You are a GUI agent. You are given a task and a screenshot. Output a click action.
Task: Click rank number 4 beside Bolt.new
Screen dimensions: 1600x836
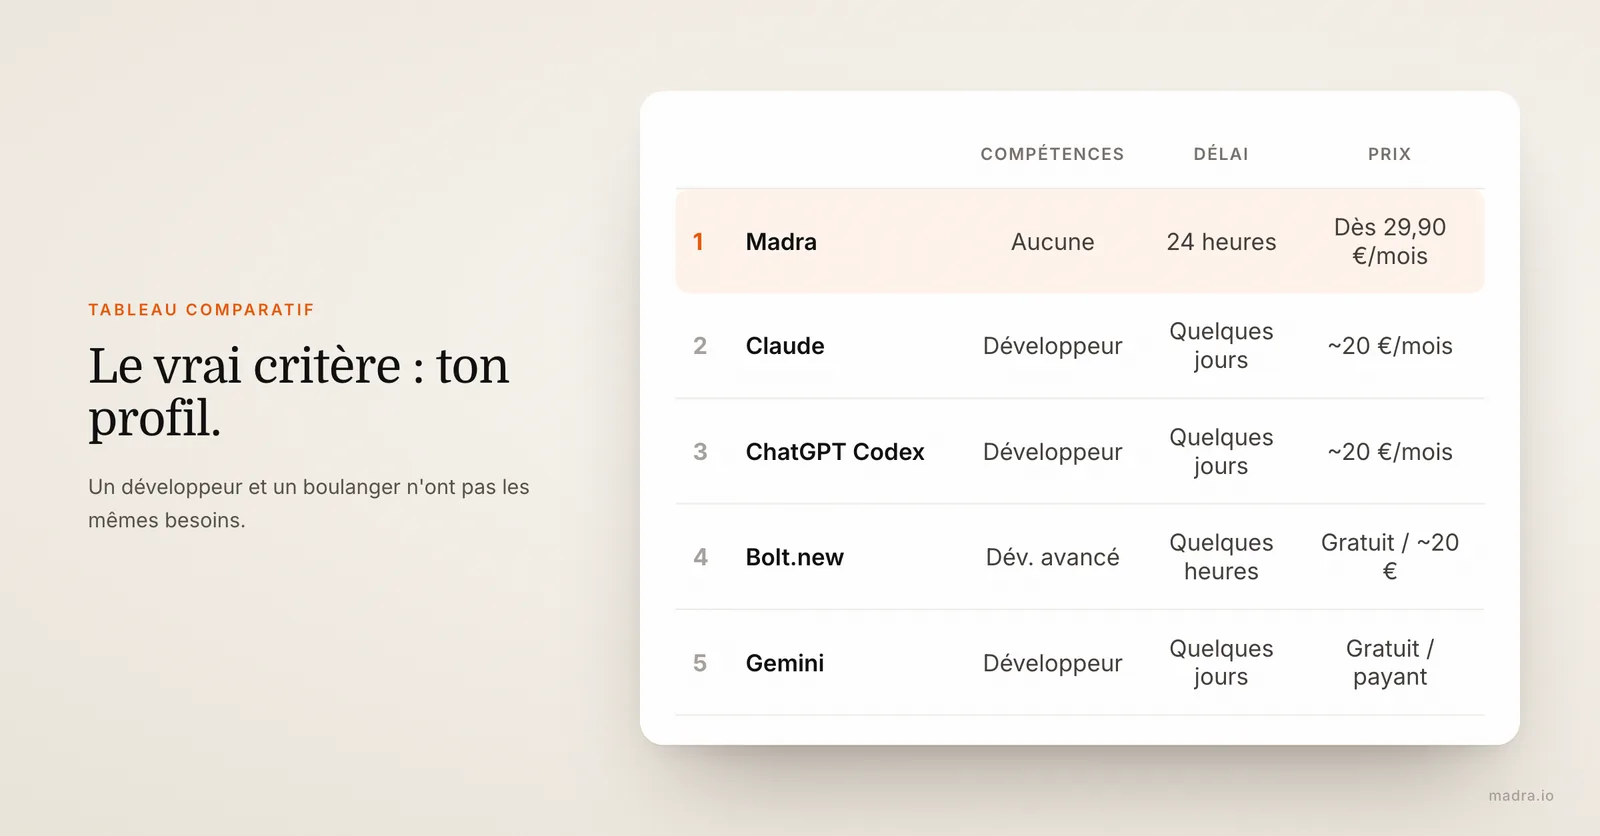pos(700,557)
